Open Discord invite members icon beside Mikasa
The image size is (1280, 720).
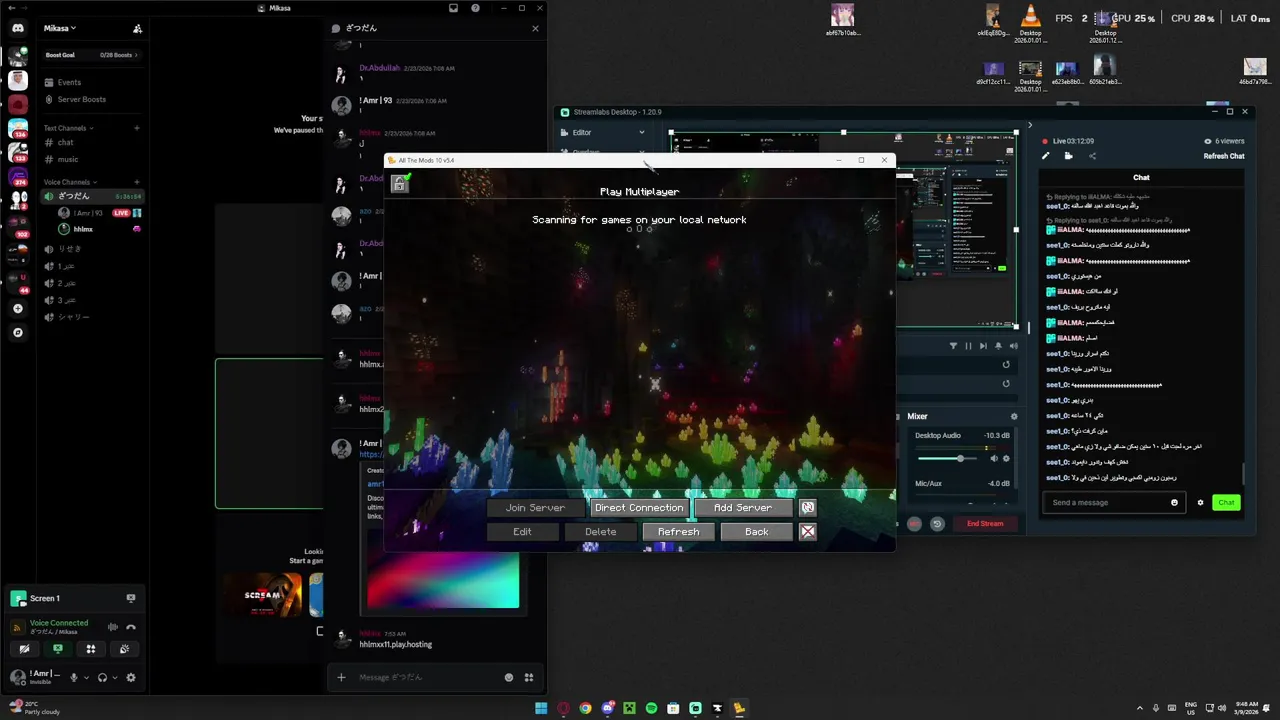click(137, 29)
